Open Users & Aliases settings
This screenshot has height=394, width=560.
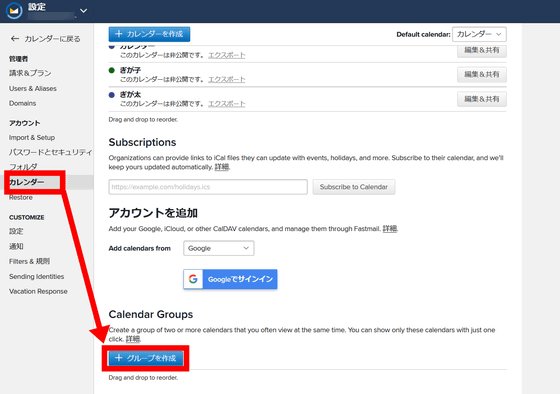(x=33, y=88)
